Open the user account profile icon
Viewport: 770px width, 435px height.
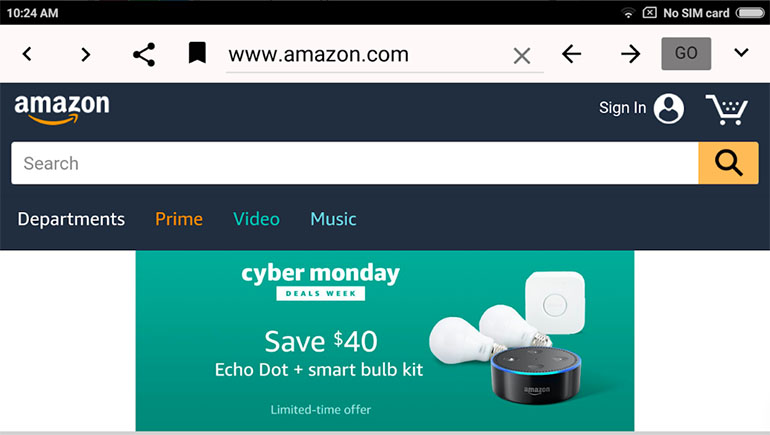pyautogui.click(x=668, y=109)
